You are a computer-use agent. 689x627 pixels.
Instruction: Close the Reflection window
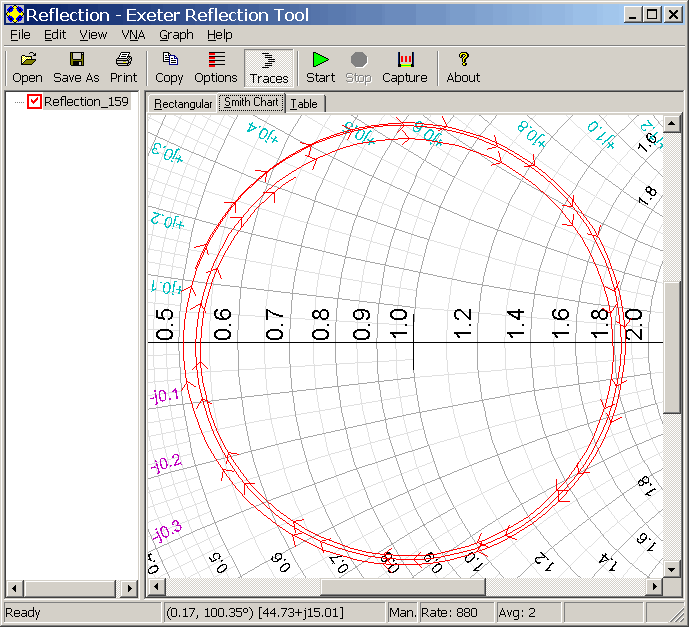click(673, 15)
